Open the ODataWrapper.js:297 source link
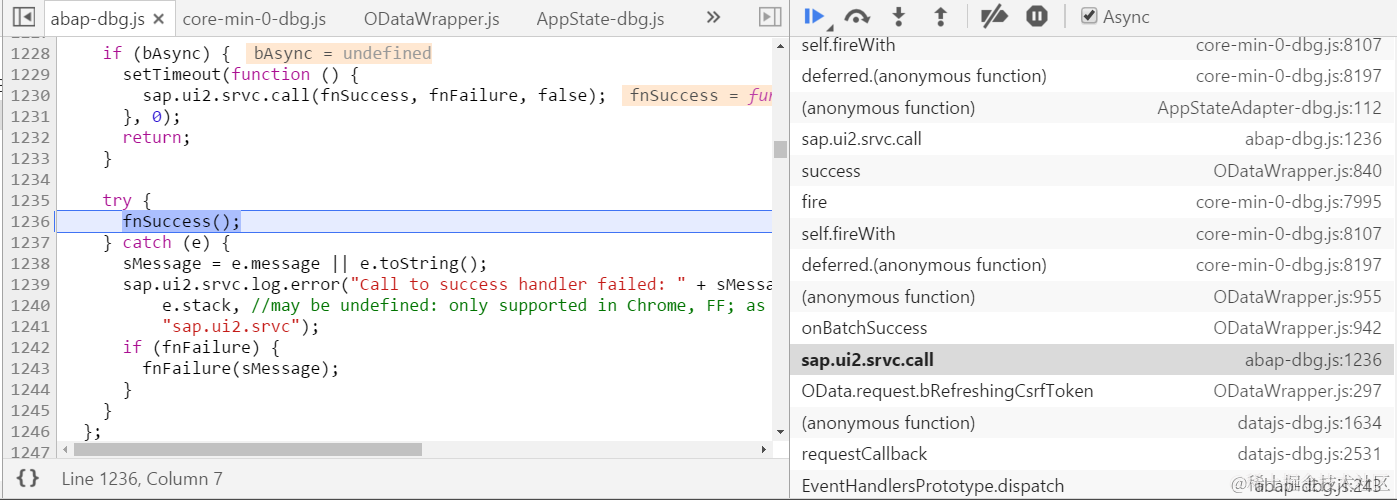1397x500 pixels. (1297, 391)
